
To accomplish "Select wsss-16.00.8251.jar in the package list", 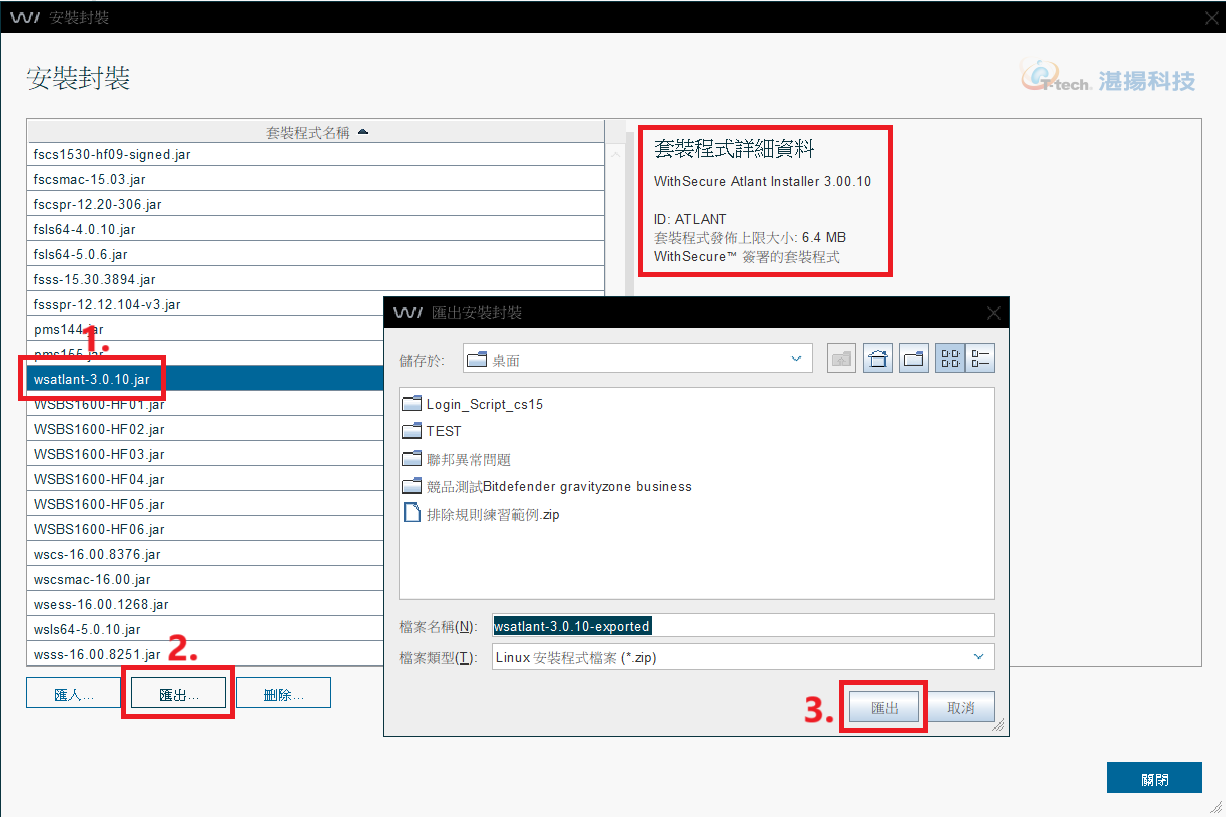I will [206, 655].
